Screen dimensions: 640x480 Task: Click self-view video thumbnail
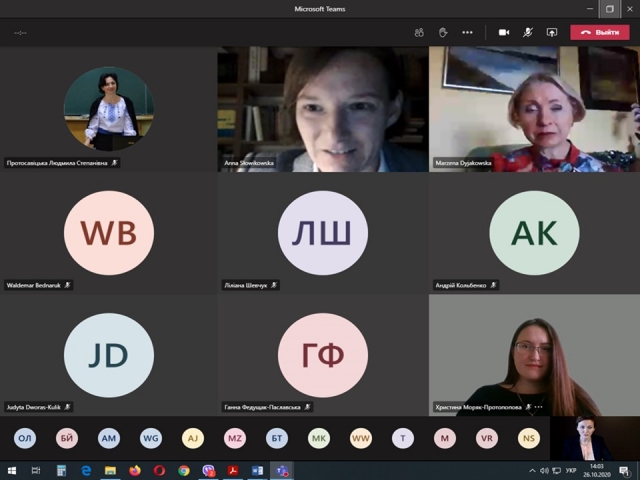(595, 438)
